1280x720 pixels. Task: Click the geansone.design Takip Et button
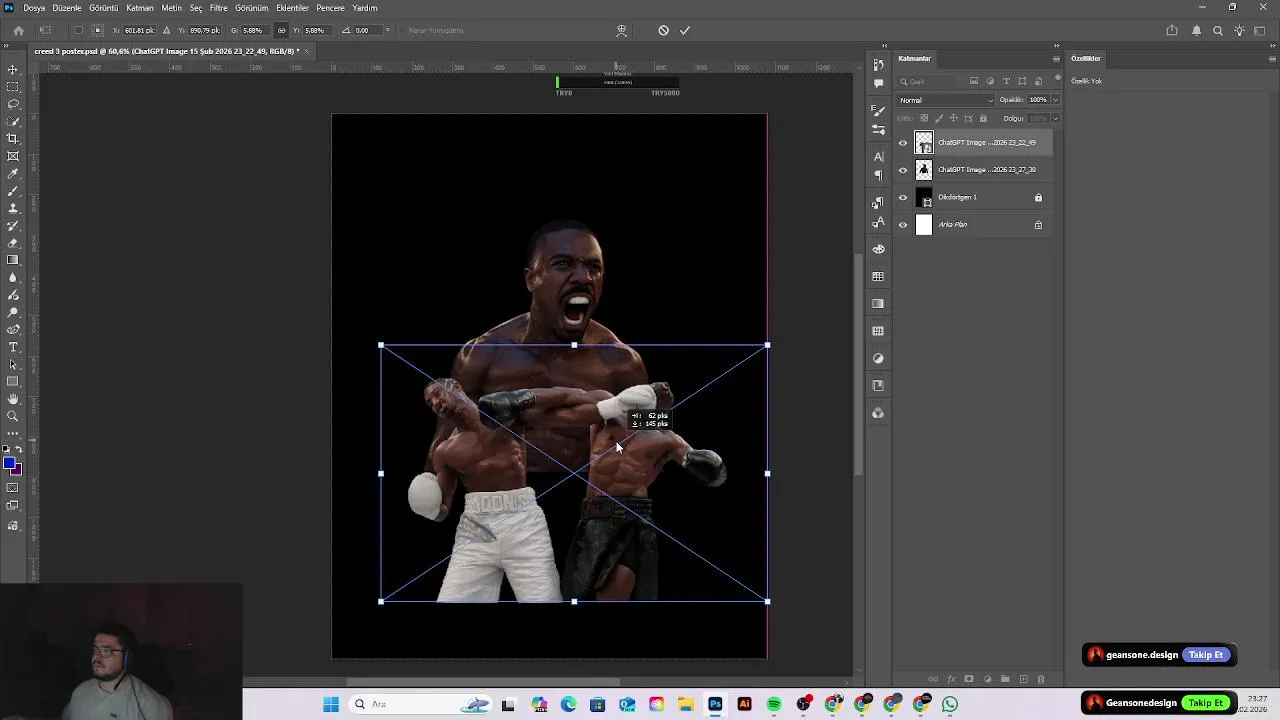point(1206,655)
